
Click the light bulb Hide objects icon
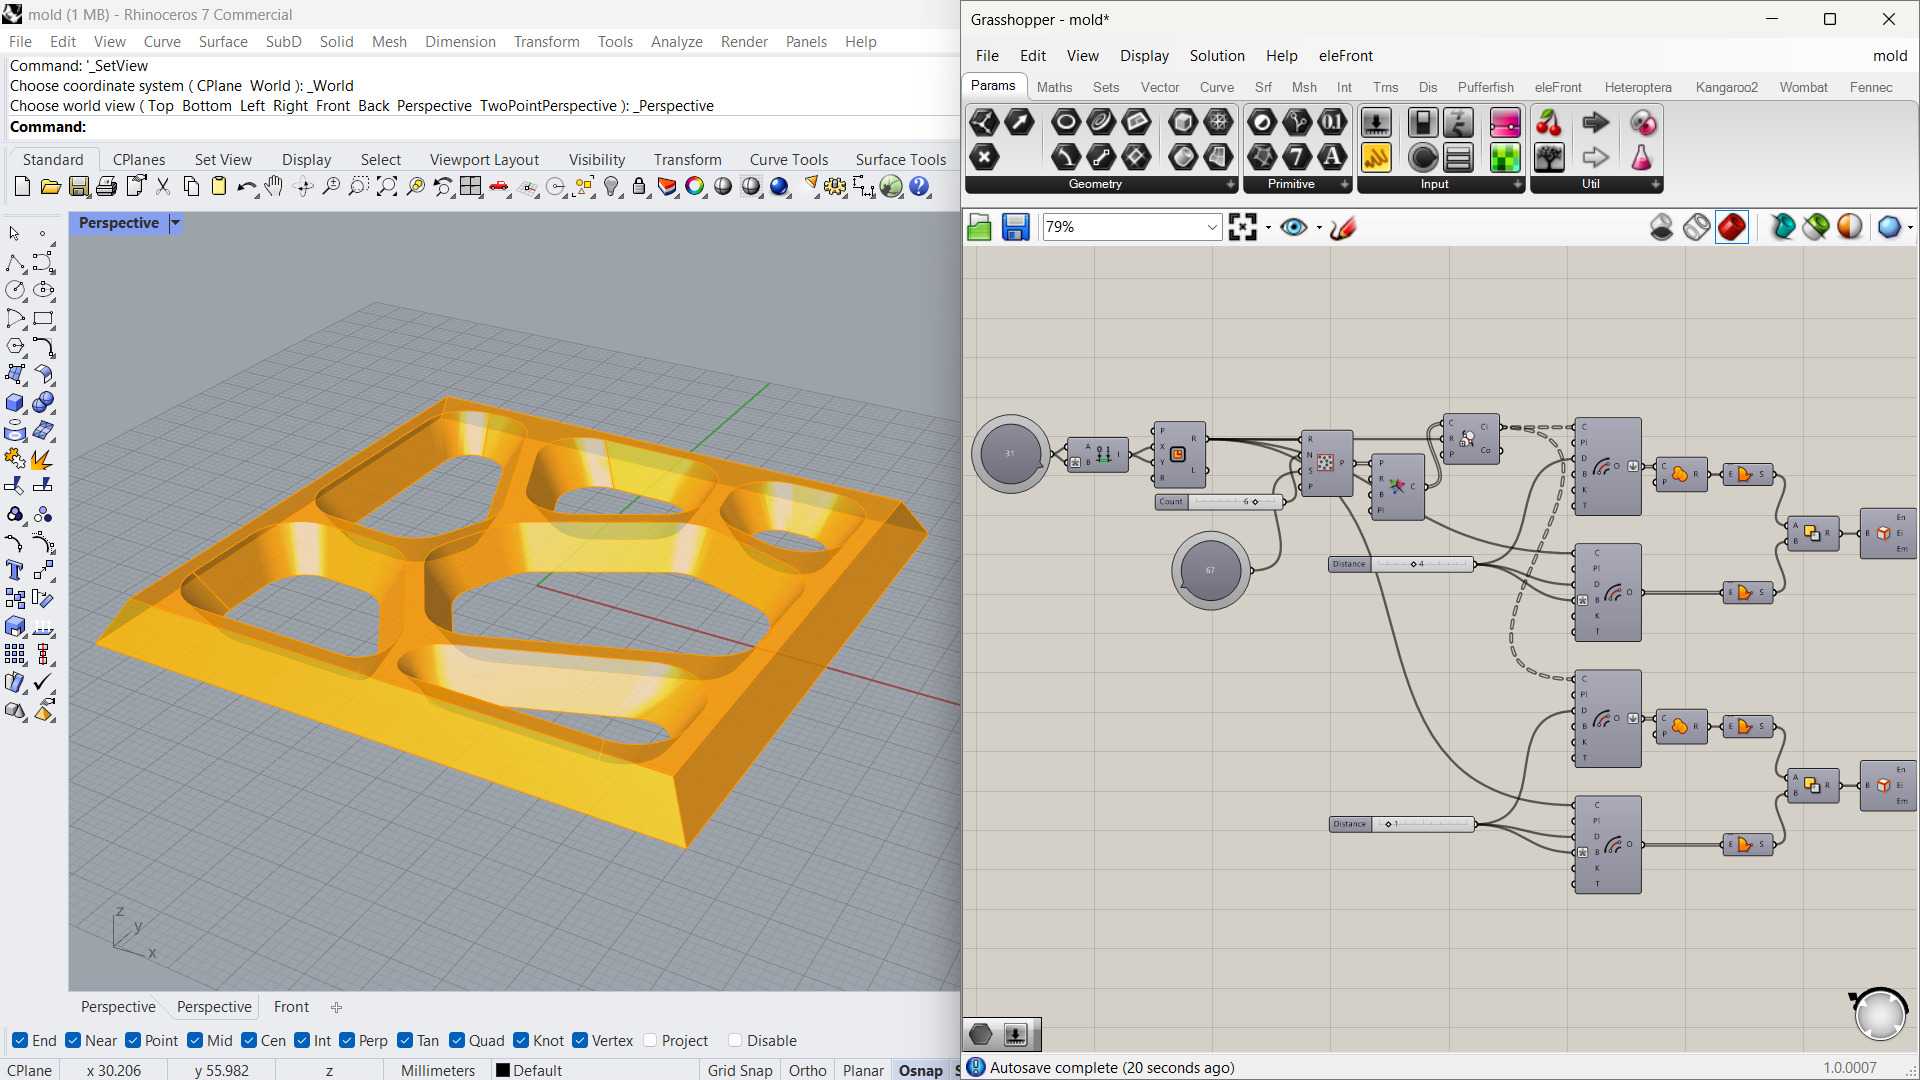612,187
